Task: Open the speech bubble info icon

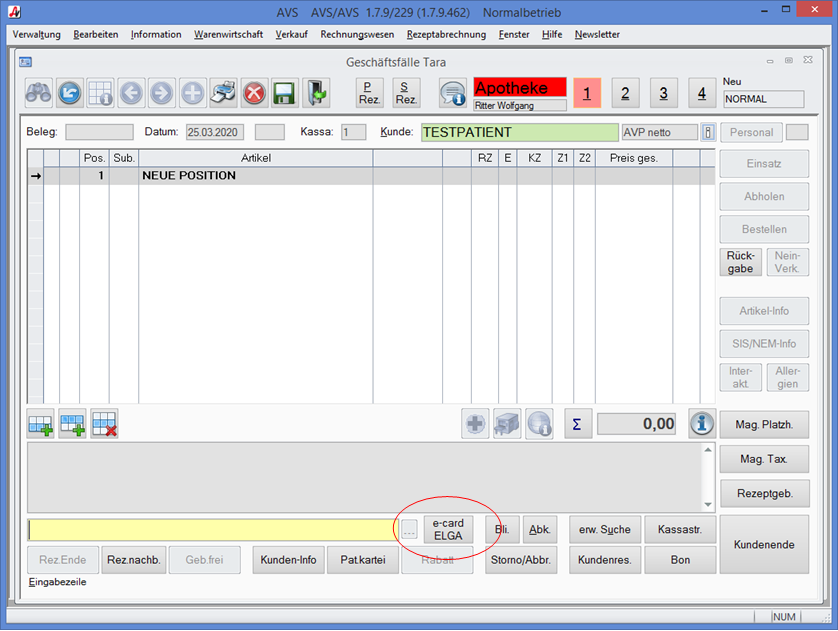Action: pos(453,93)
